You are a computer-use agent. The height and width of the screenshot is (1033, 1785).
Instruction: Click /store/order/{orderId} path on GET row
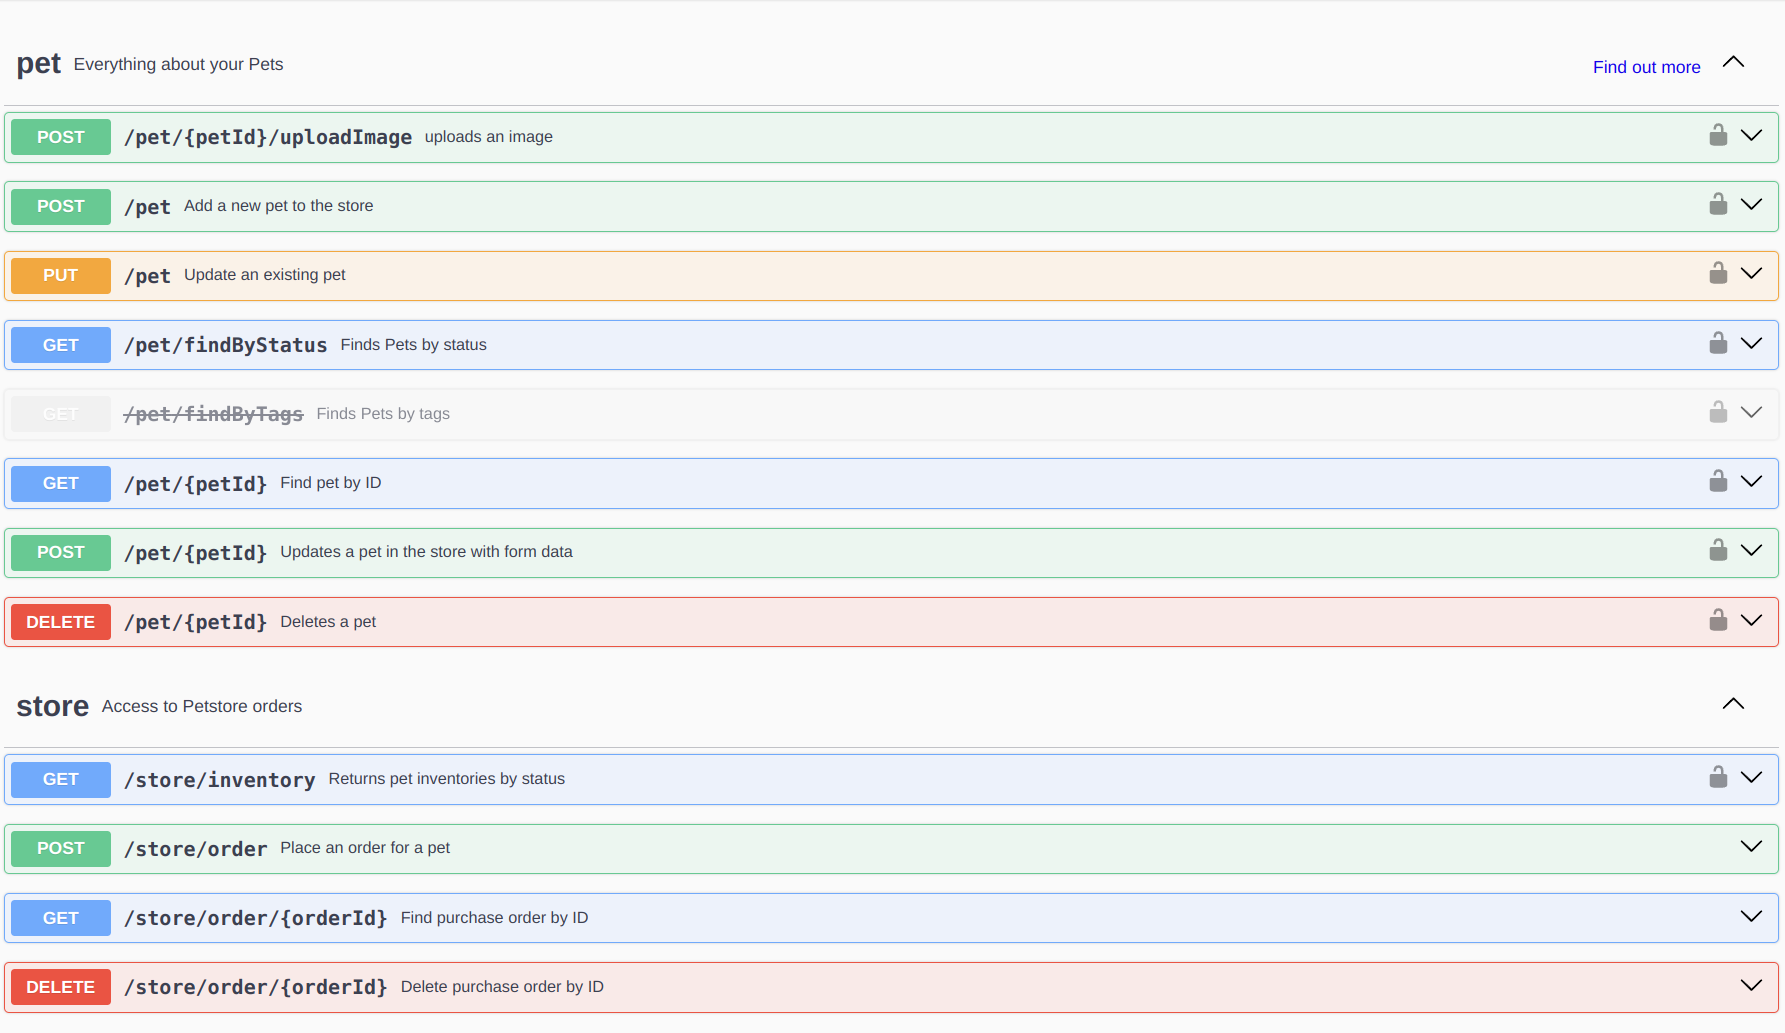(x=256, y=918)
